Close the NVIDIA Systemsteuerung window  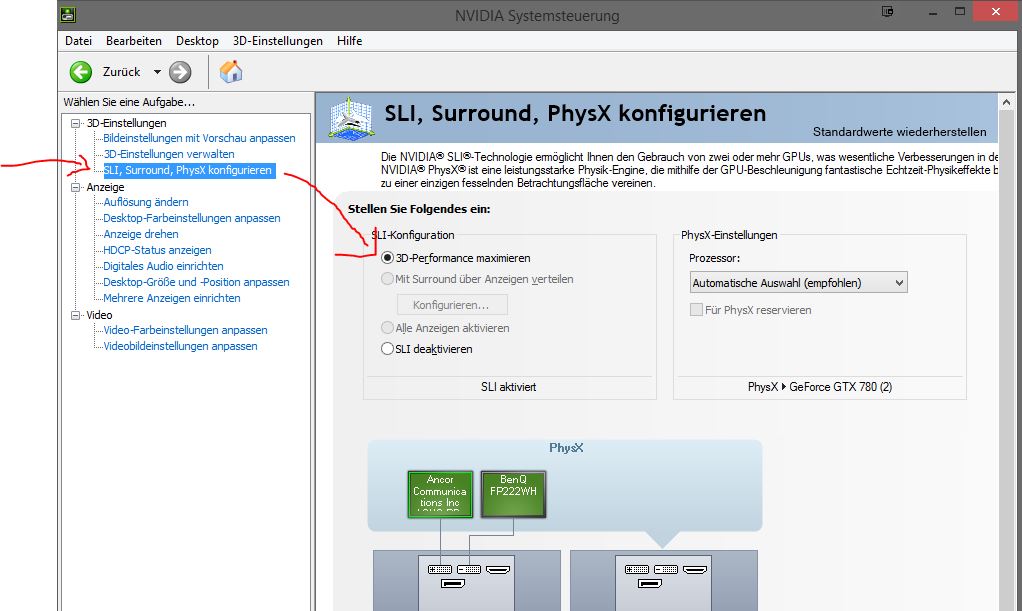pyautogui.click(x=995, y=12)
